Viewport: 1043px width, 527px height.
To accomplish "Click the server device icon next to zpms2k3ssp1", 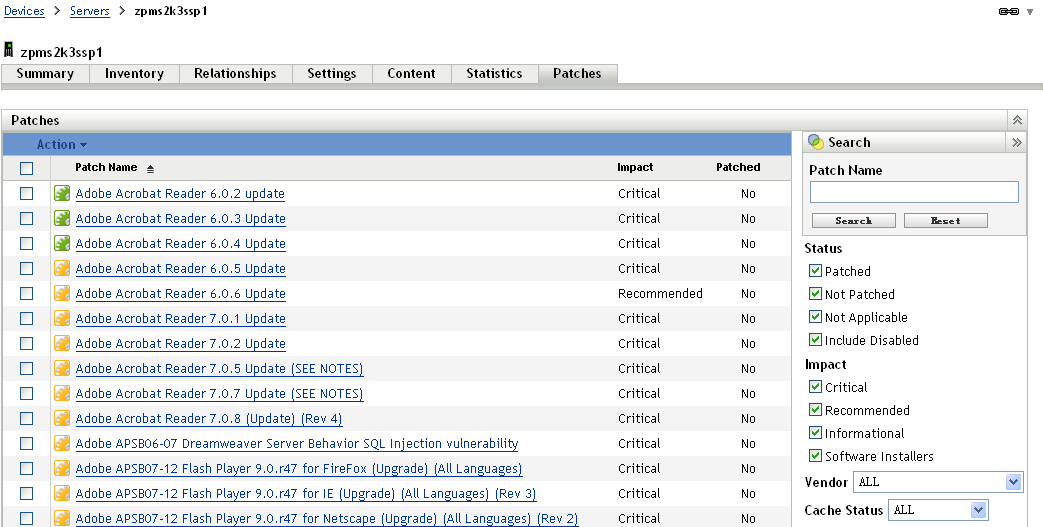I will pos(9,50).
